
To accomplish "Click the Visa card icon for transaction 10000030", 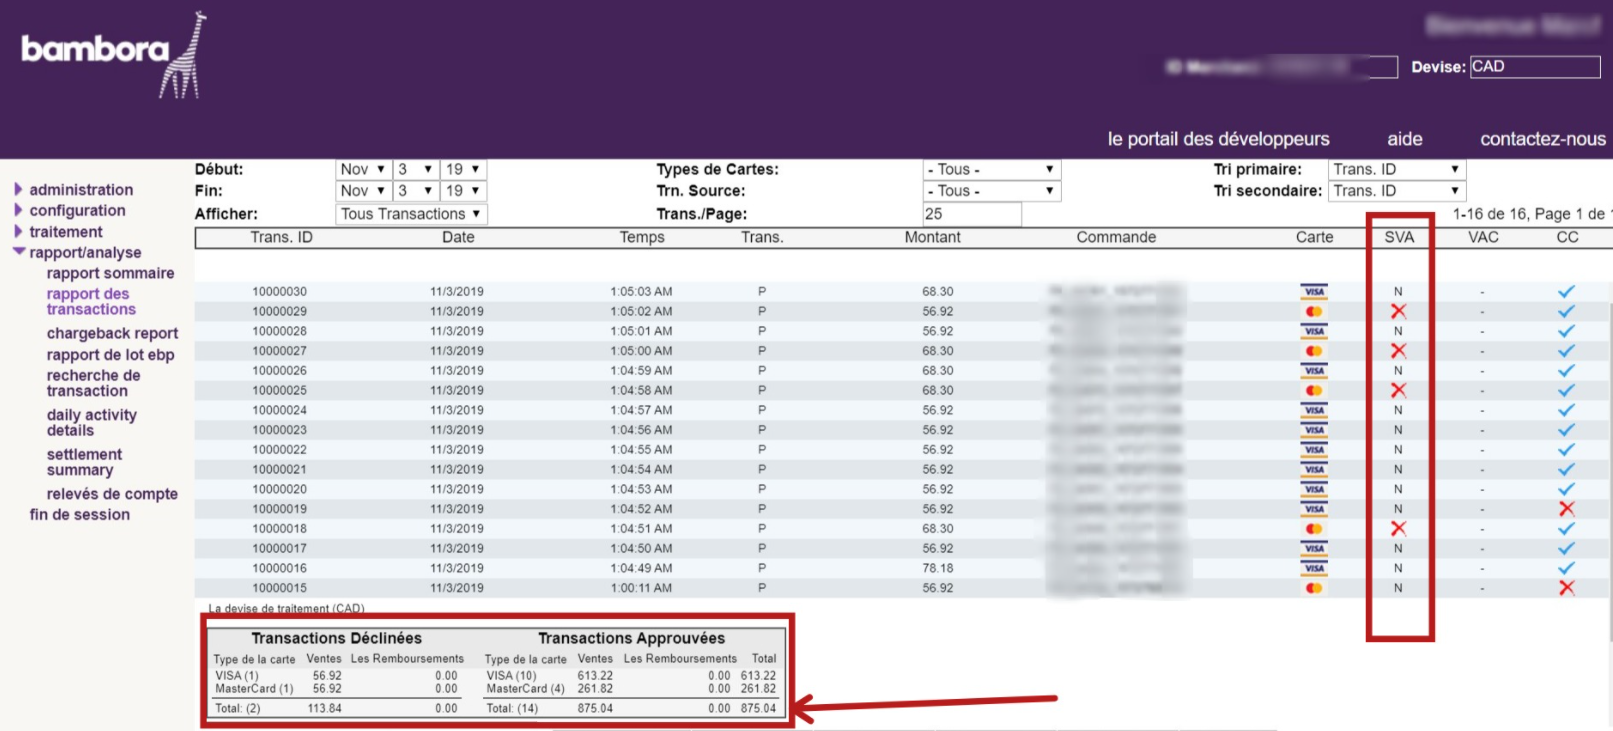I will [1314, 292].
